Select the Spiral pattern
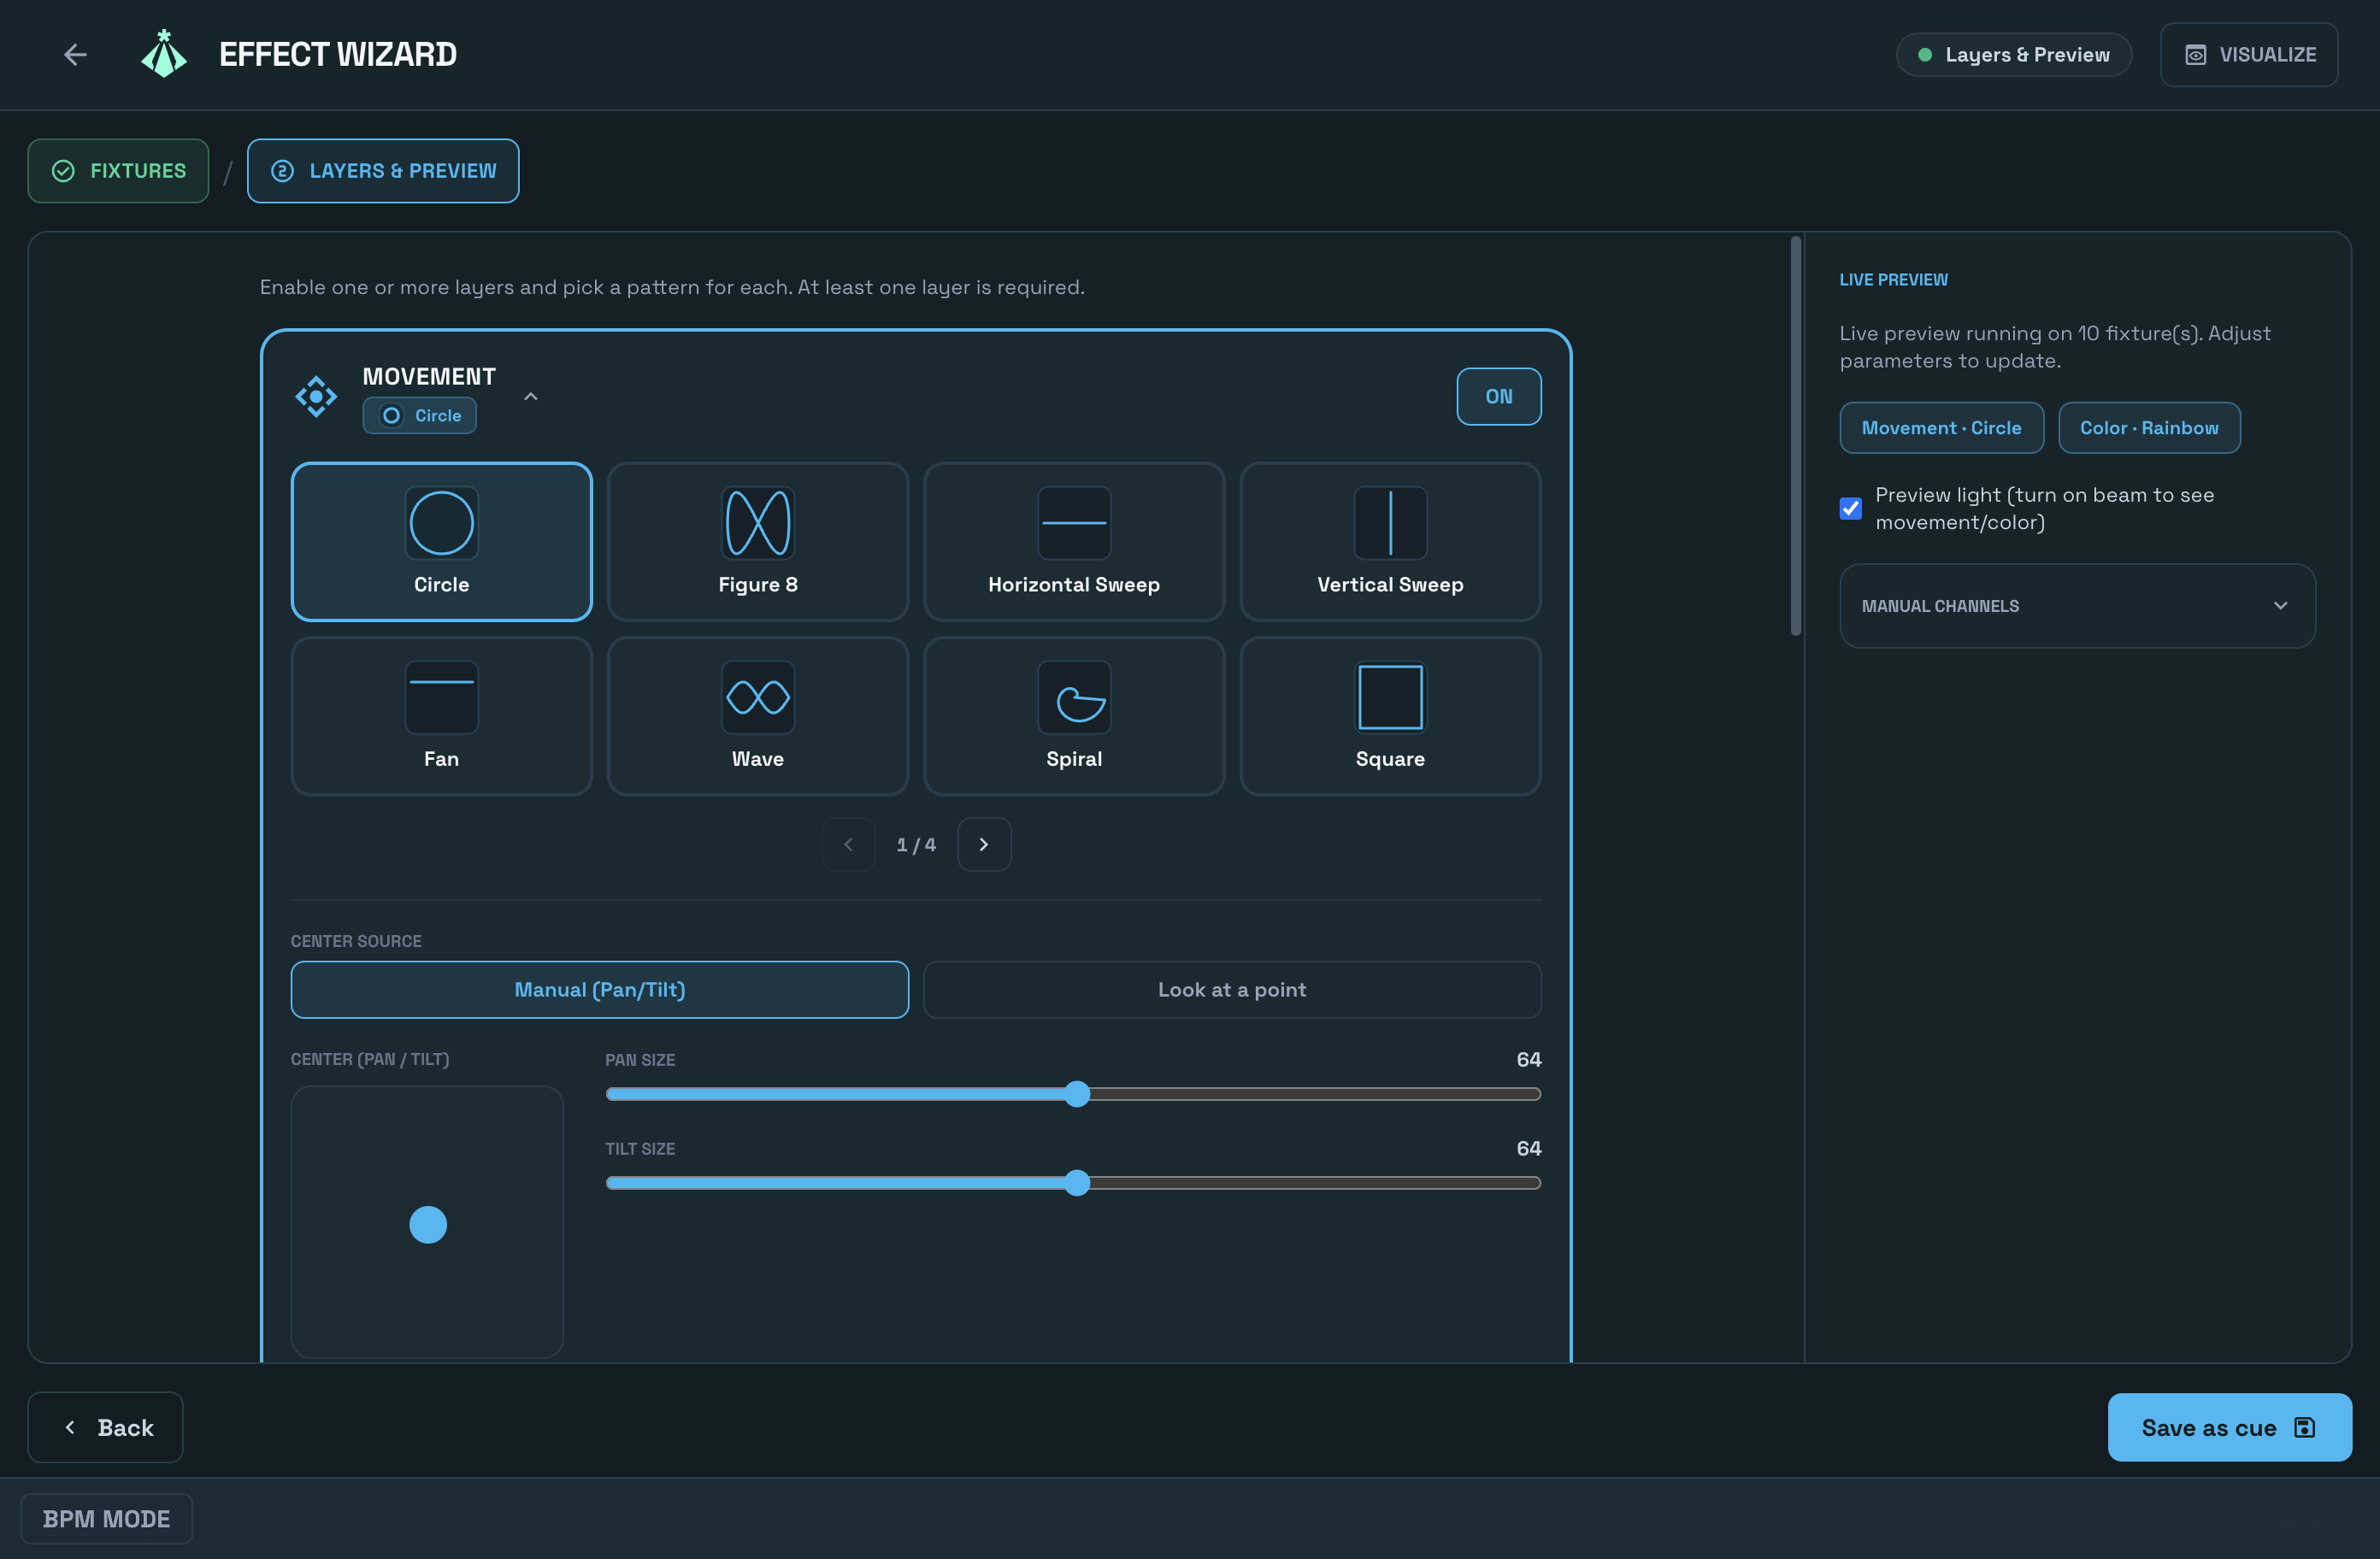 click(x=1074, y=716)
